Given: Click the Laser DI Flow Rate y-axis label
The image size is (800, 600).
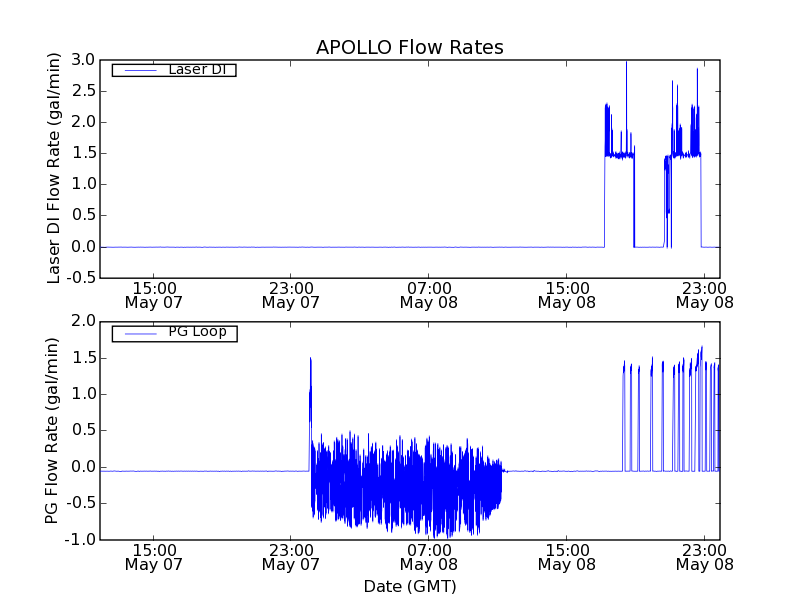Looking at the screenshot, I should (x=55, y=169).
